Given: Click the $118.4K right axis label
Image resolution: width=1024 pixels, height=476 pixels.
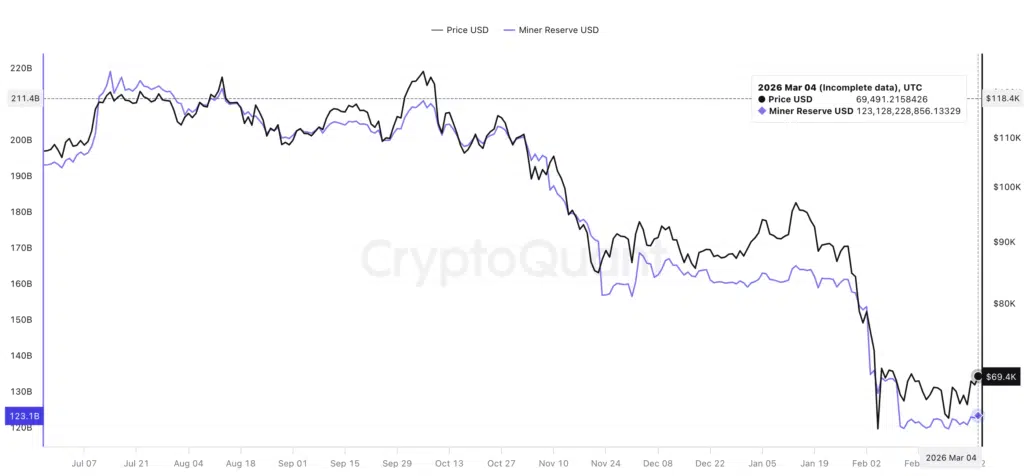Looking at the screenshot, I should tap(1002, 98).
